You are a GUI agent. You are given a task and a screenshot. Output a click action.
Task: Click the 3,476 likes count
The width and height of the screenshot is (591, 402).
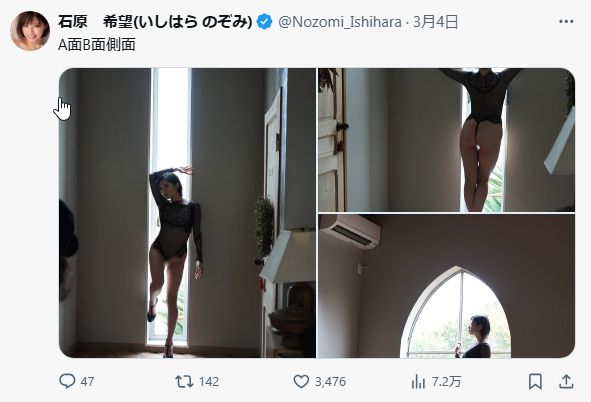330,382
